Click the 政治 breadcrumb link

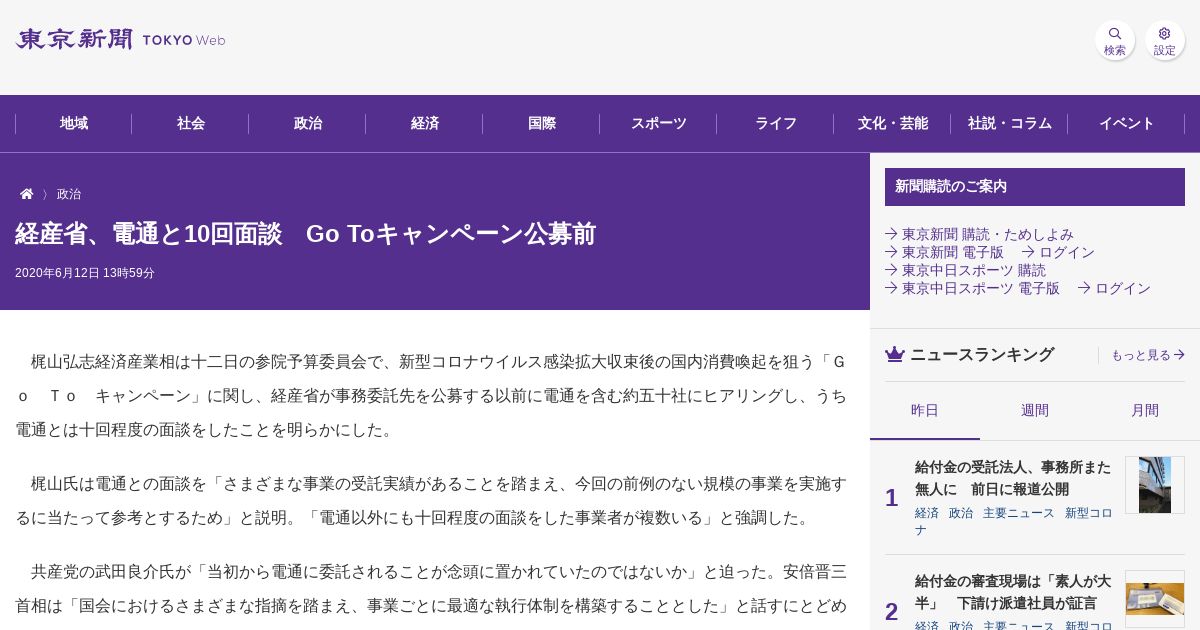[x=69, y=194]
